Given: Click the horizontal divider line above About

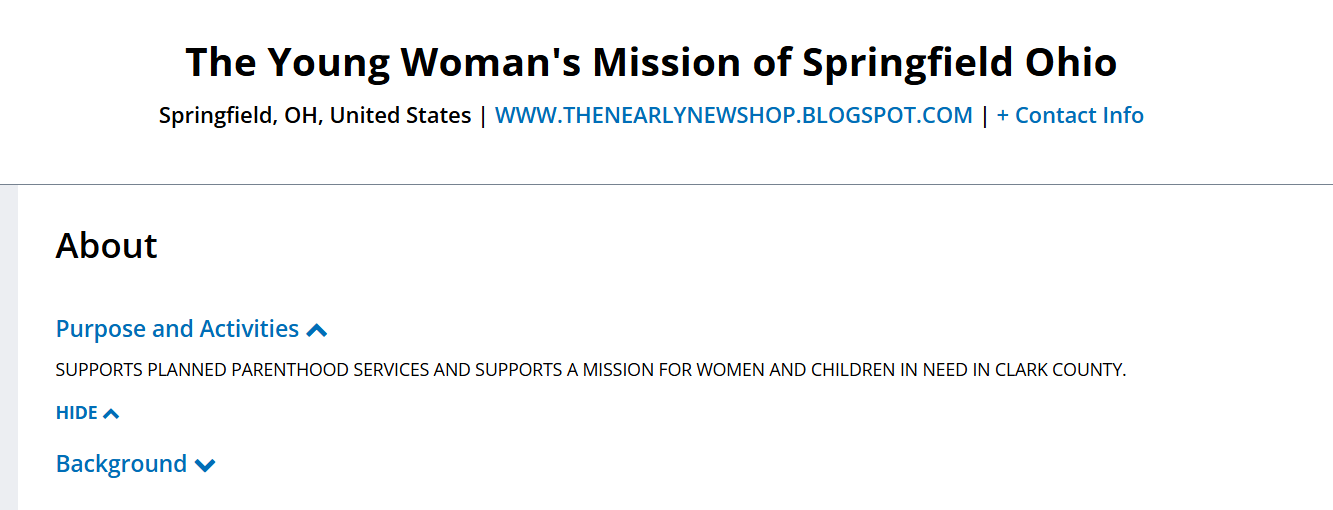Looking at the screenshot, I should pos(666,184).
